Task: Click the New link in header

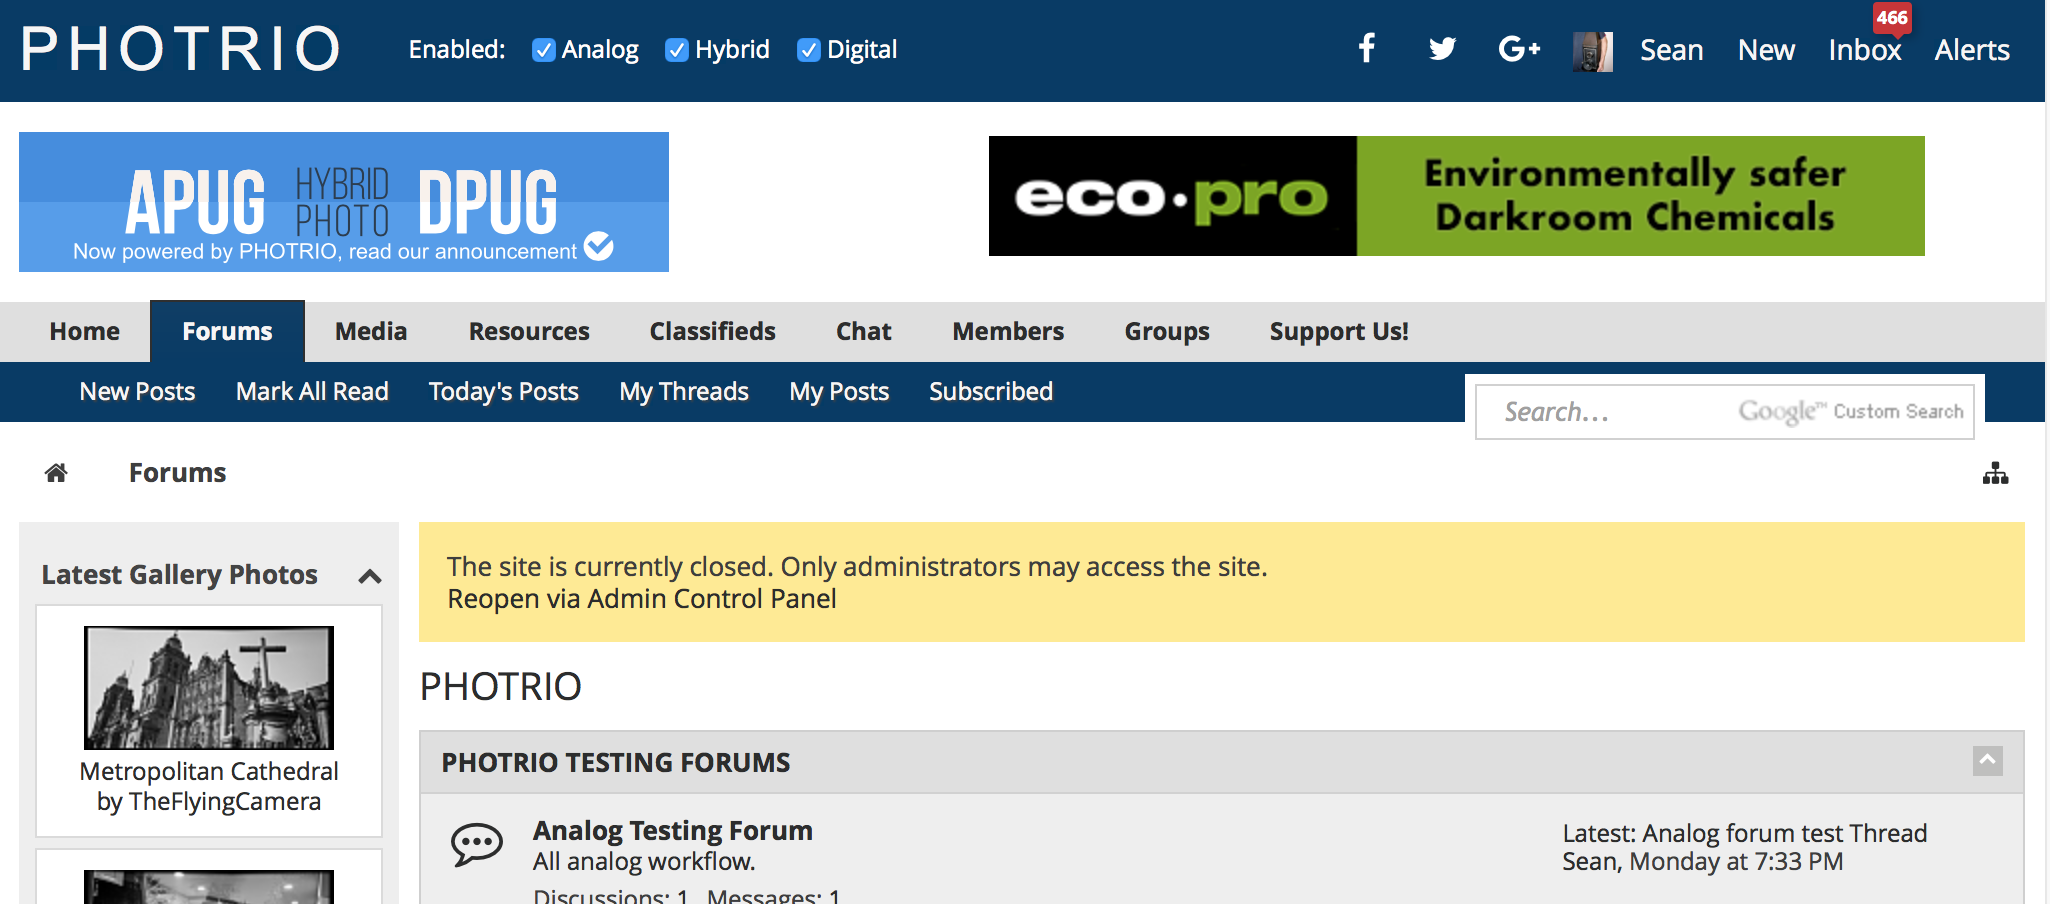Action: pyautogui.click(x=1766, y=50)
